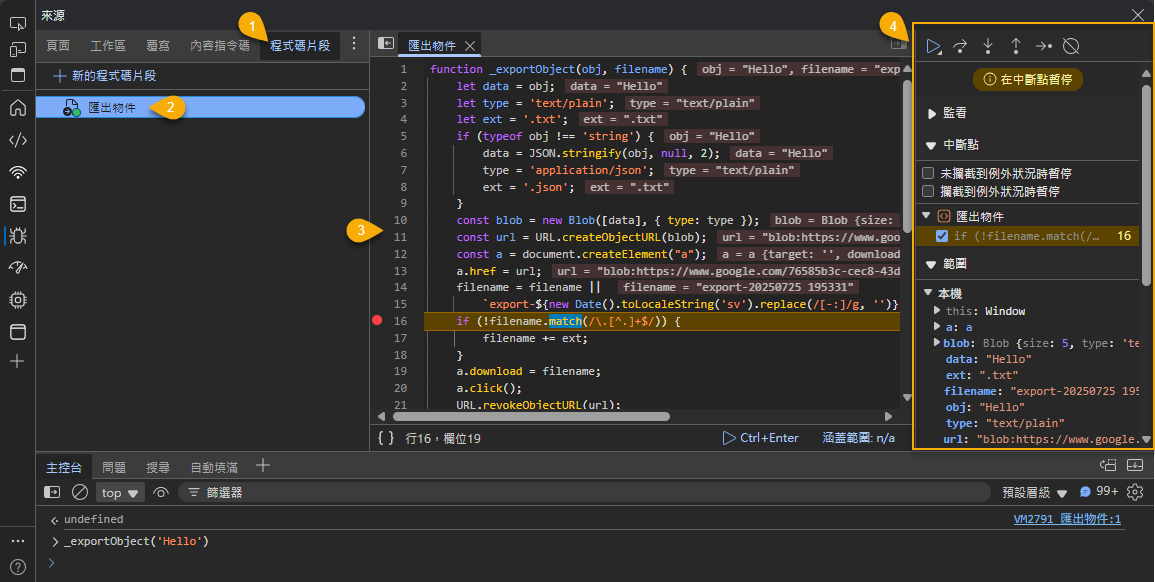Switch to the 工作區 tab

[108, 45]
